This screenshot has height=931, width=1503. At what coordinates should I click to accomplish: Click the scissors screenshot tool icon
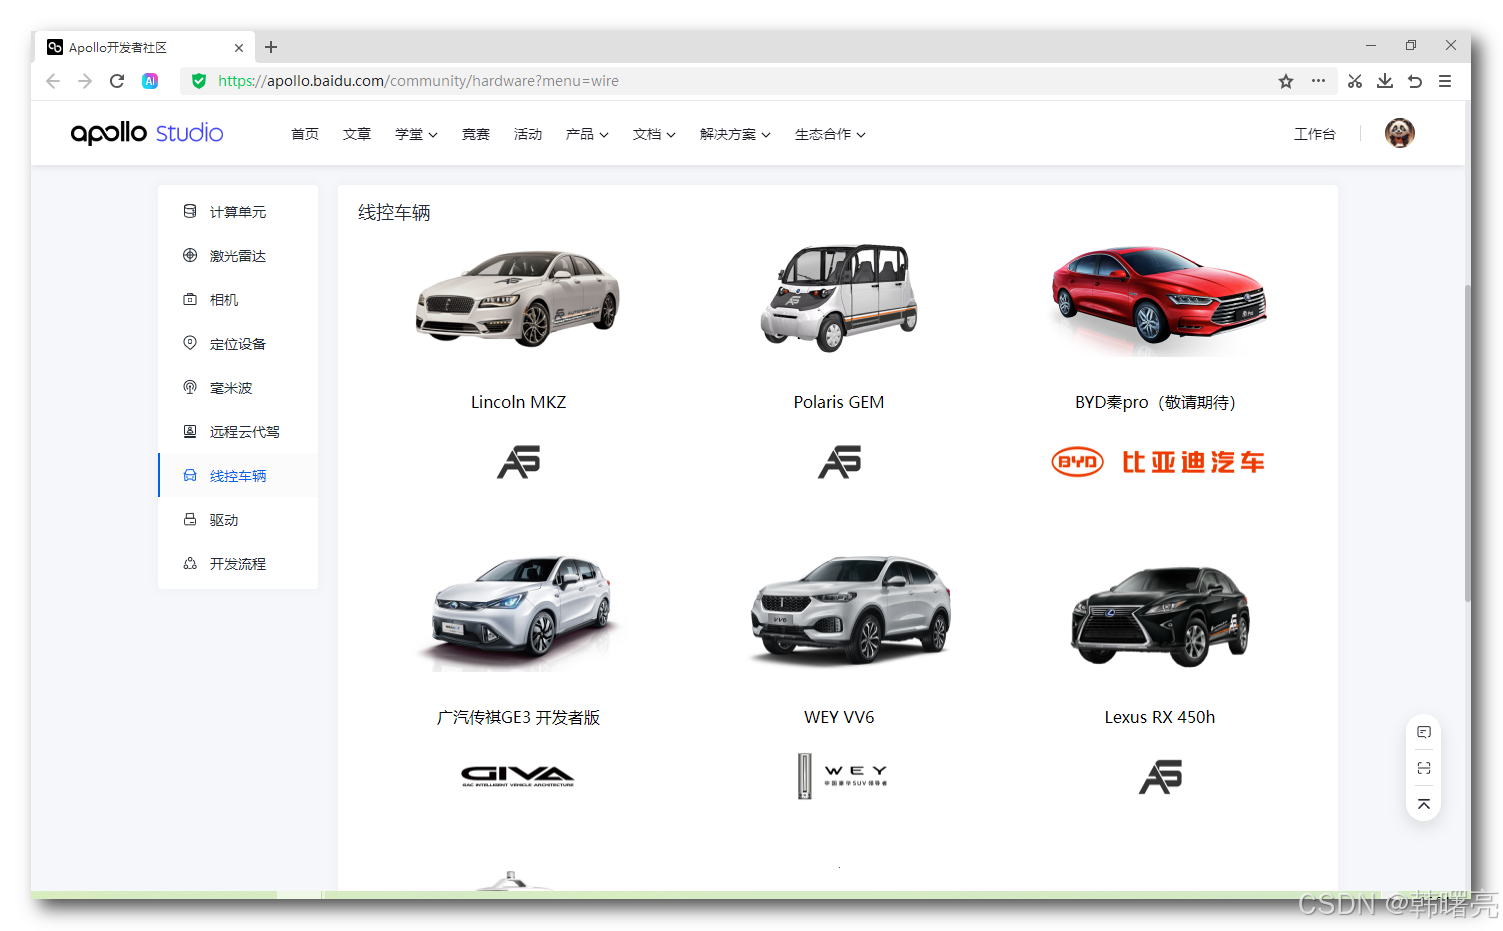coord(1355,81)
